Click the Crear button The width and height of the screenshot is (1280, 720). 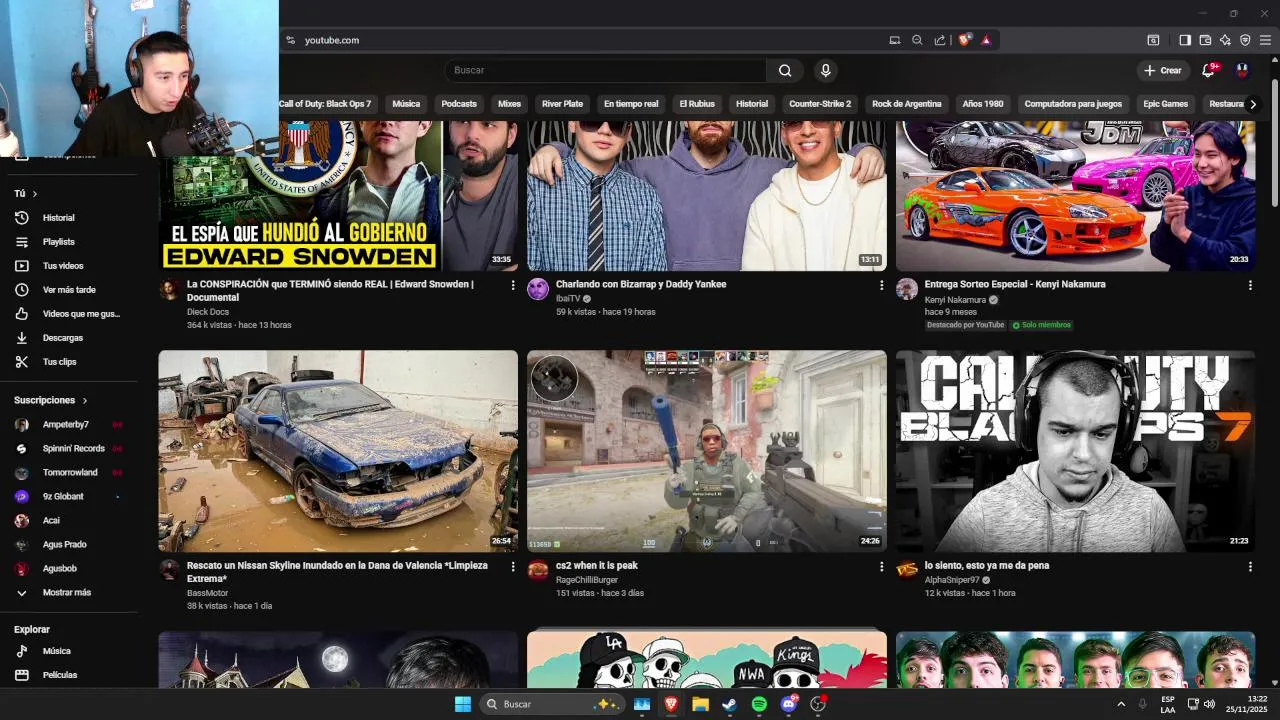click(1163, 70)
